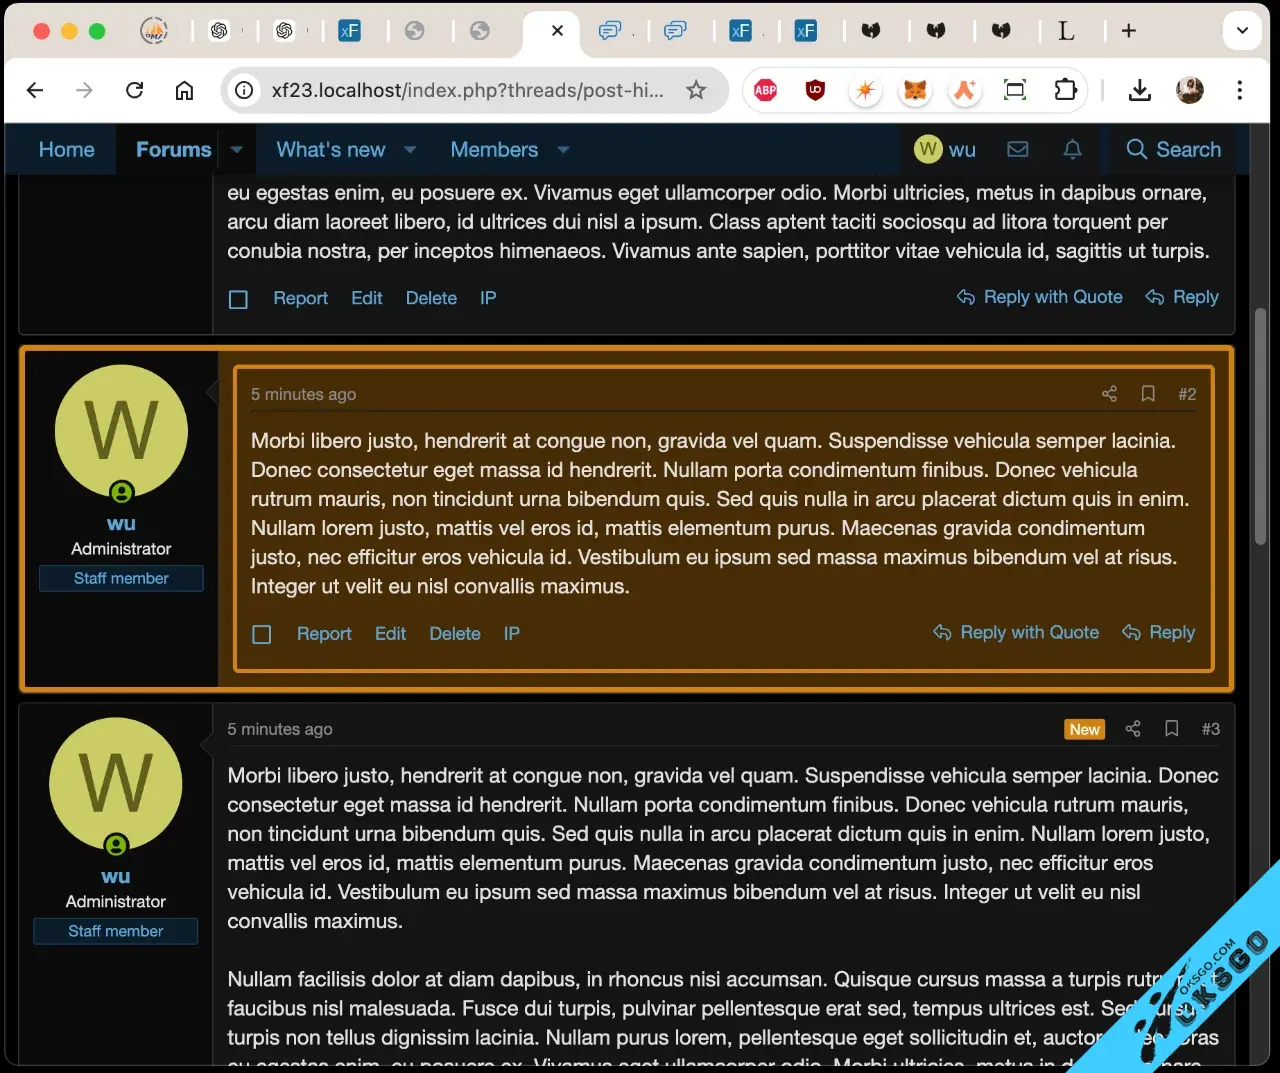
Task: Expand the Forums menu dropdown arrow
Action: click(x=237, y=150)
